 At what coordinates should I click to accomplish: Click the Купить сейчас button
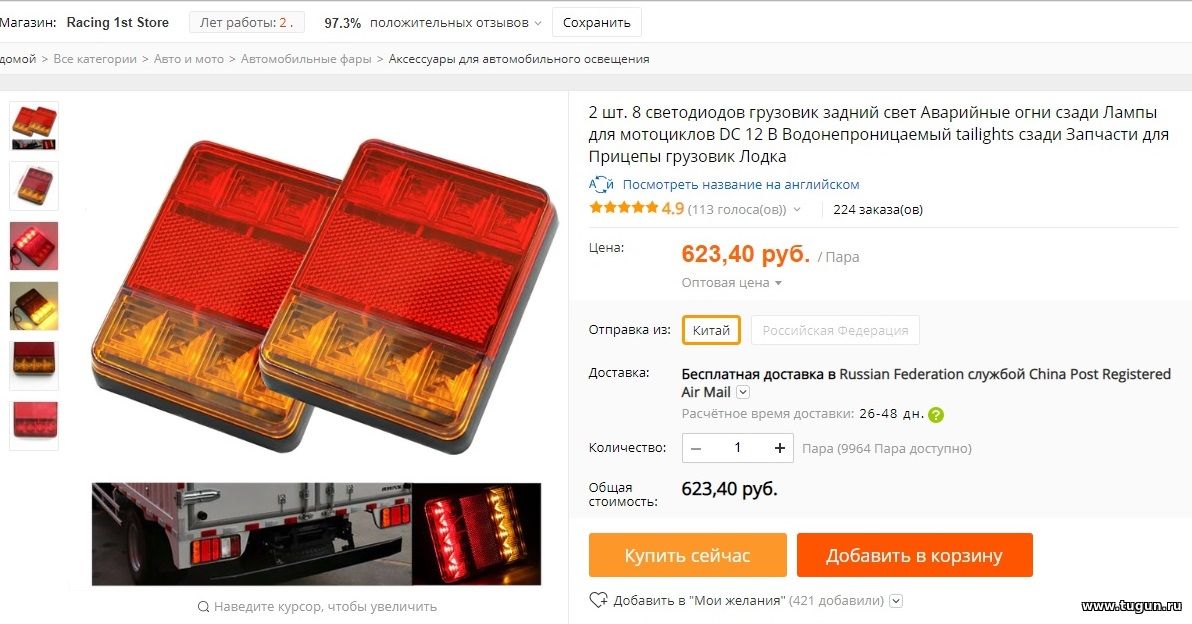tap(687, 555)
